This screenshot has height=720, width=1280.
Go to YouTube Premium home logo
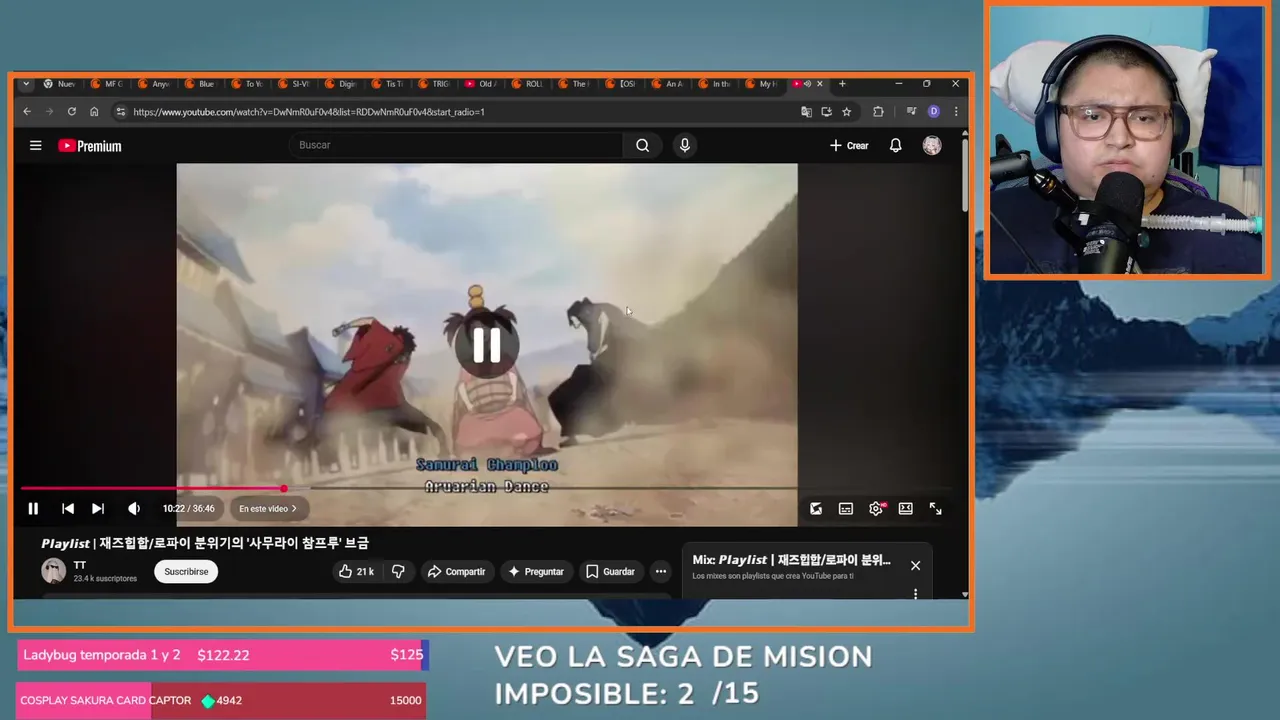pos(90,146)
